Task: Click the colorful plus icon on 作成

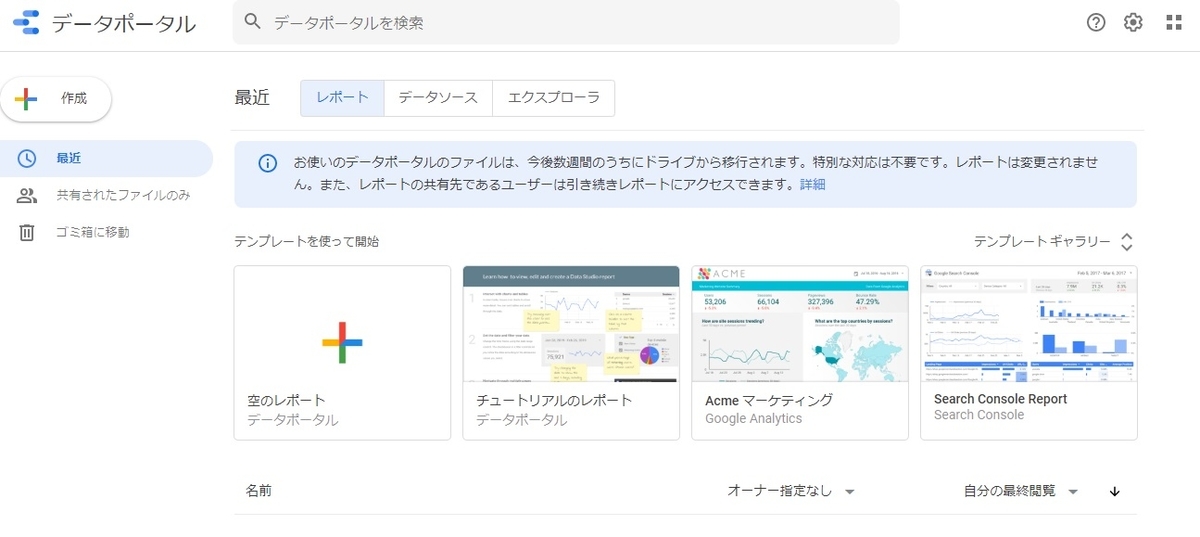Action: coord(26,98)
